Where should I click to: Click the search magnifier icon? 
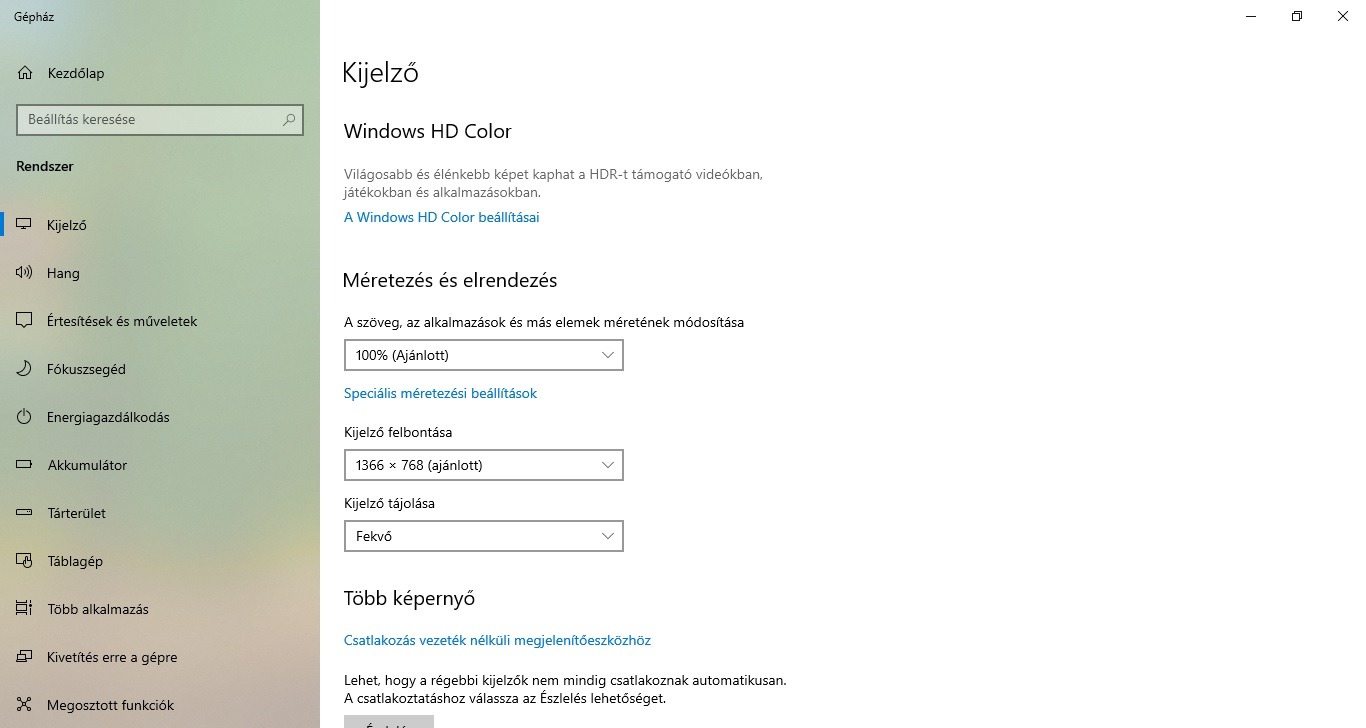click(x=289, y=119)
